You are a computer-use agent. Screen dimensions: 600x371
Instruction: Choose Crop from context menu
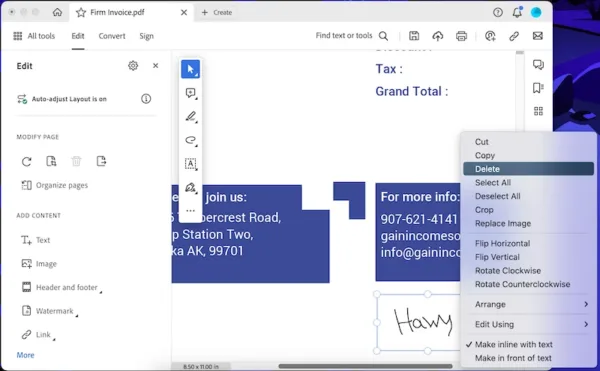pyautogui.click(x=528, y=210)
